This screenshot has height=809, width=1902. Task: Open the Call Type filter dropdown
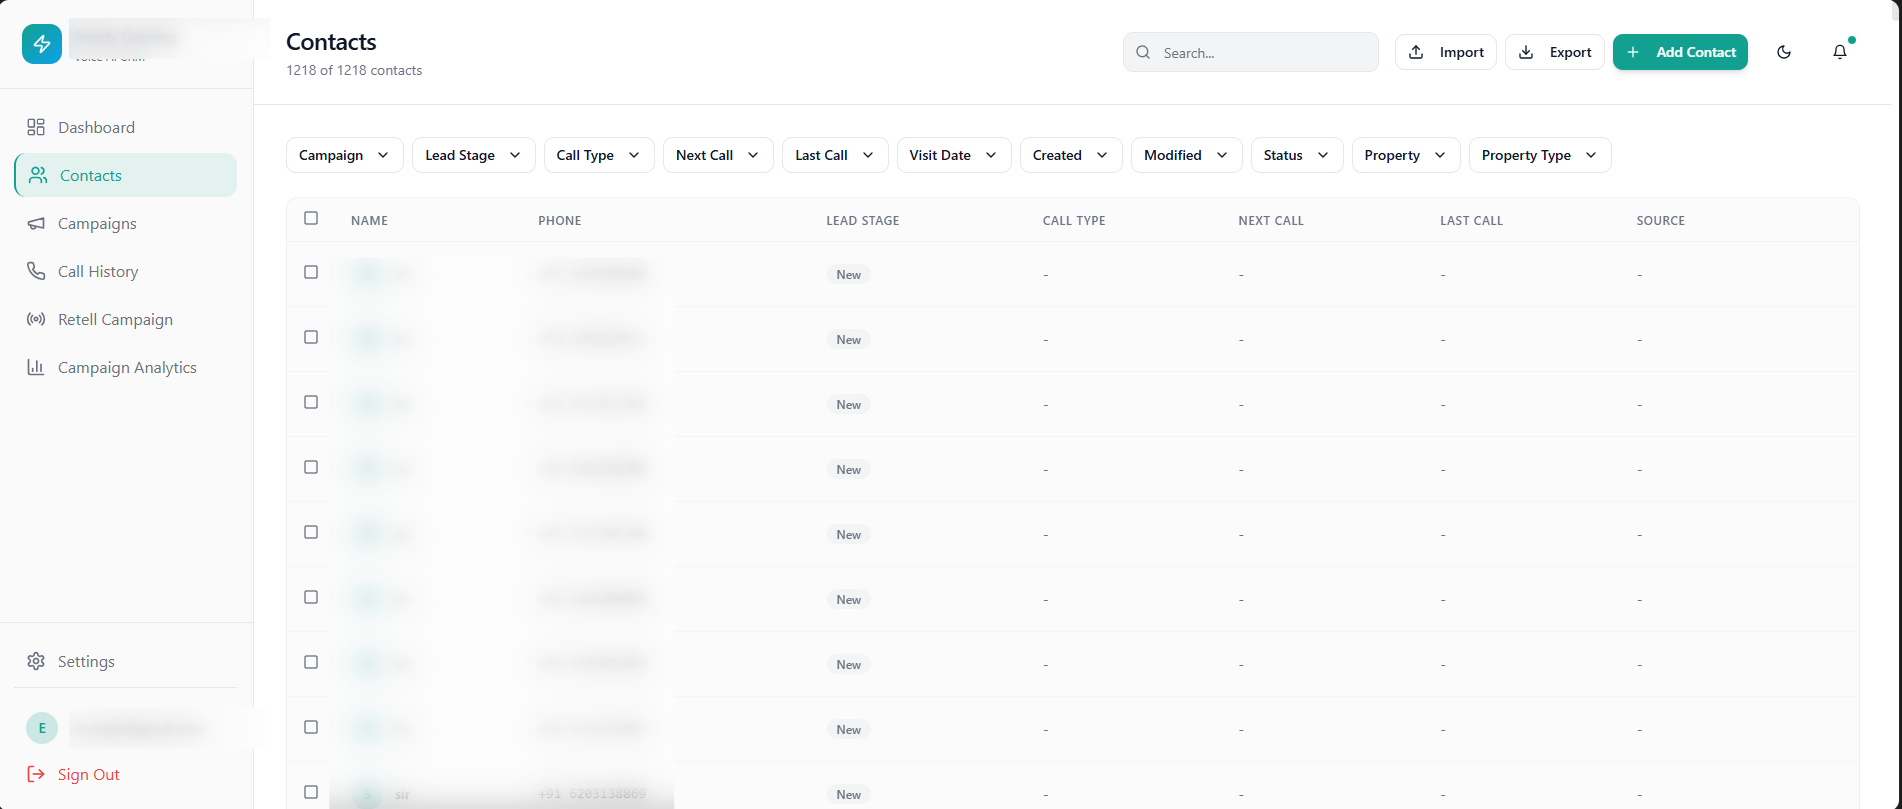click(599, 155)
